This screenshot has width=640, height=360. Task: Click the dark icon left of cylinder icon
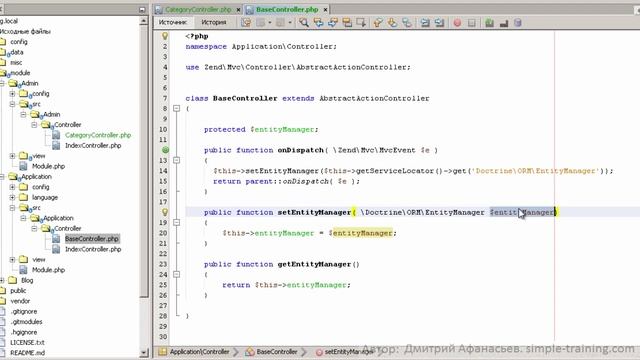504,23
